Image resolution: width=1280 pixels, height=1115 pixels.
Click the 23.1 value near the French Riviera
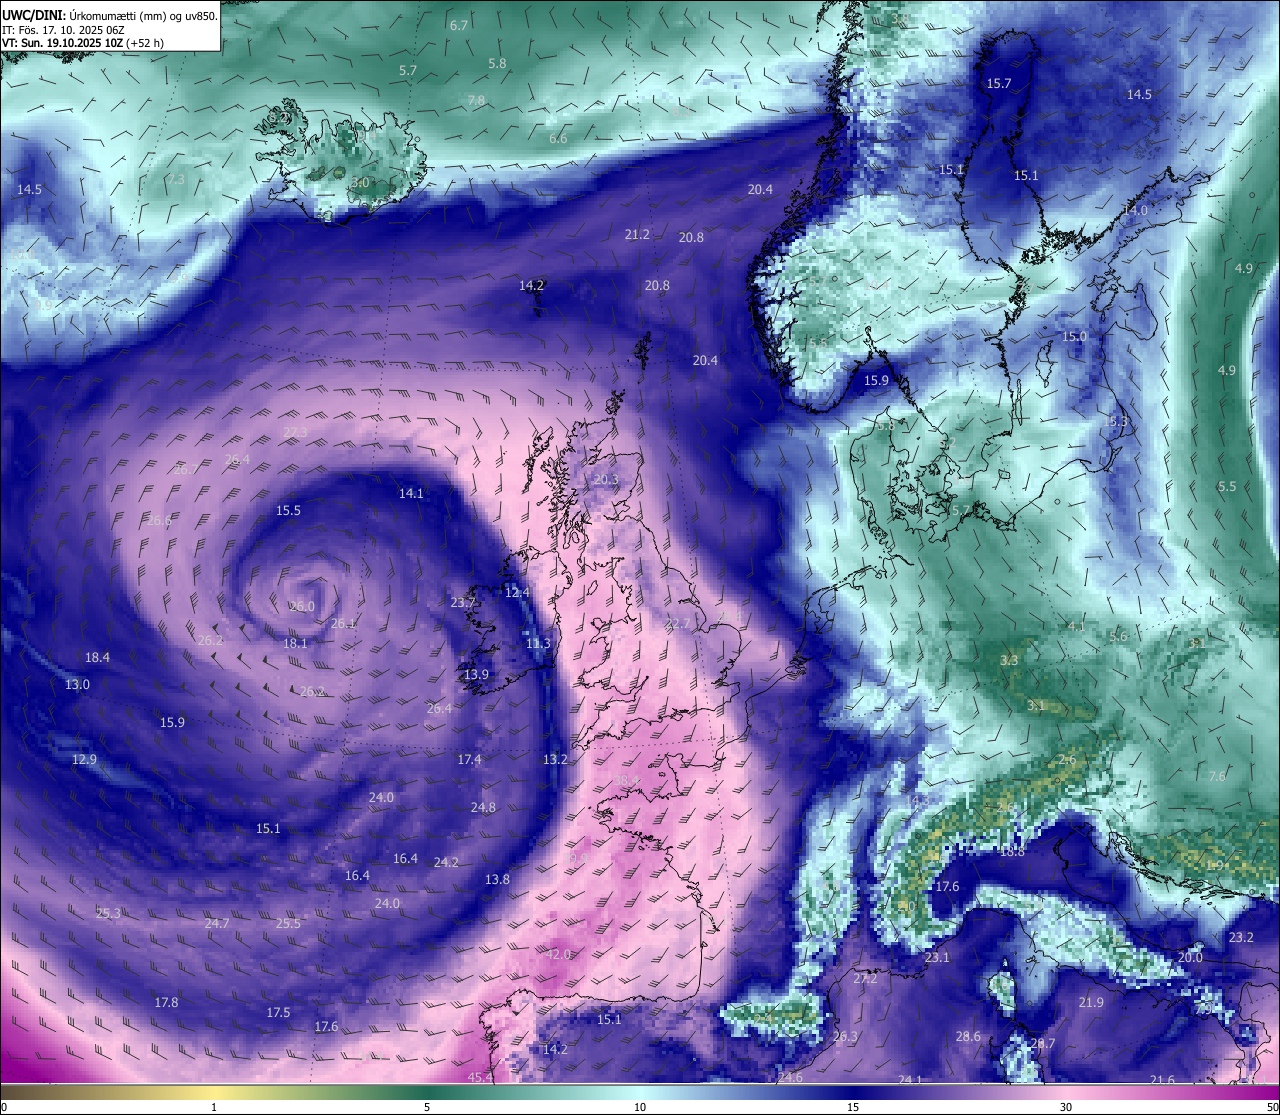(x=937, y=958)
